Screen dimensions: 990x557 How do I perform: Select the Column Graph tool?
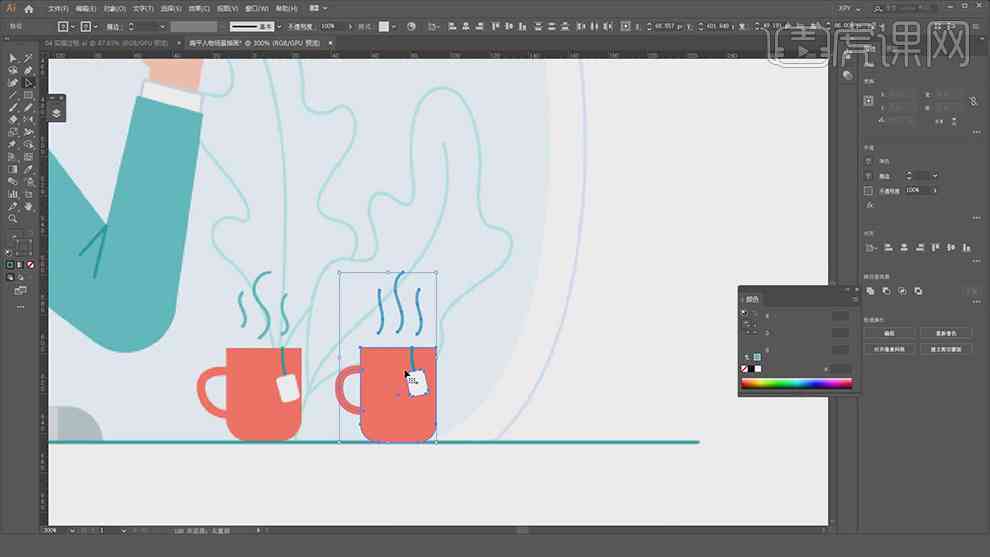[13, 194]
